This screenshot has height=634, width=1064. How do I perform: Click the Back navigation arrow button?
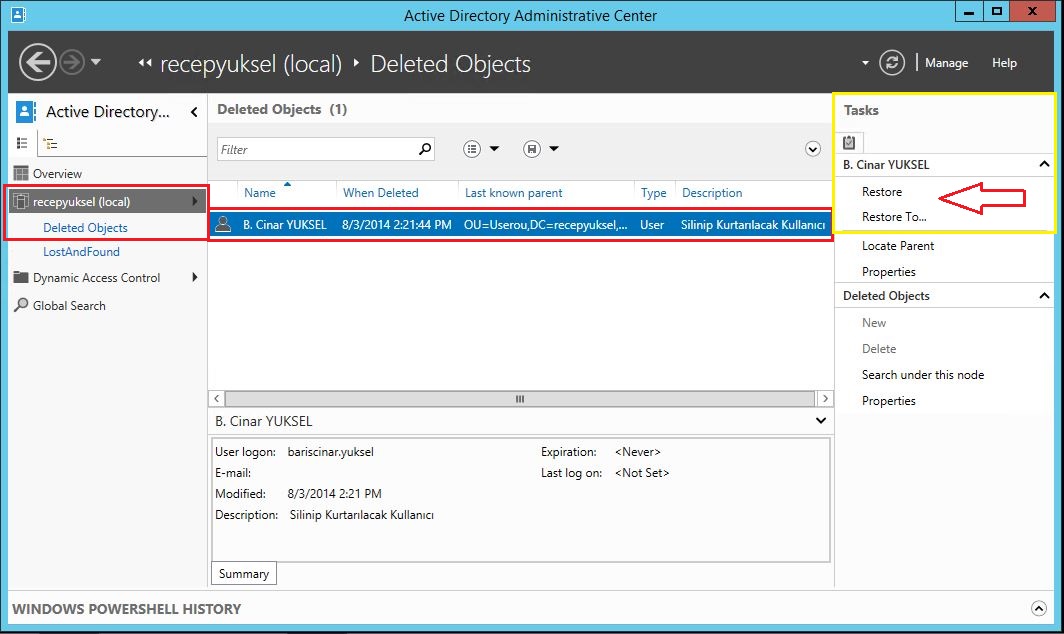click(x=37, y=62)
